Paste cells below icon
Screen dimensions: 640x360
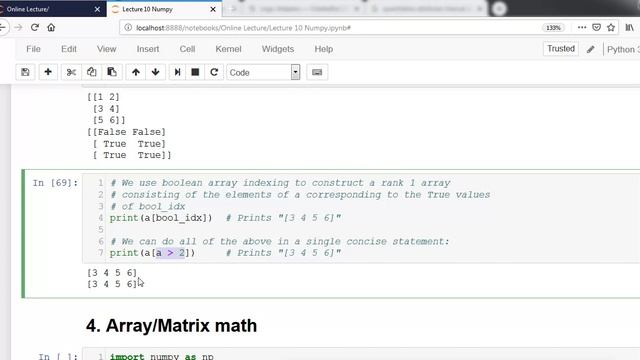point(111,72)
